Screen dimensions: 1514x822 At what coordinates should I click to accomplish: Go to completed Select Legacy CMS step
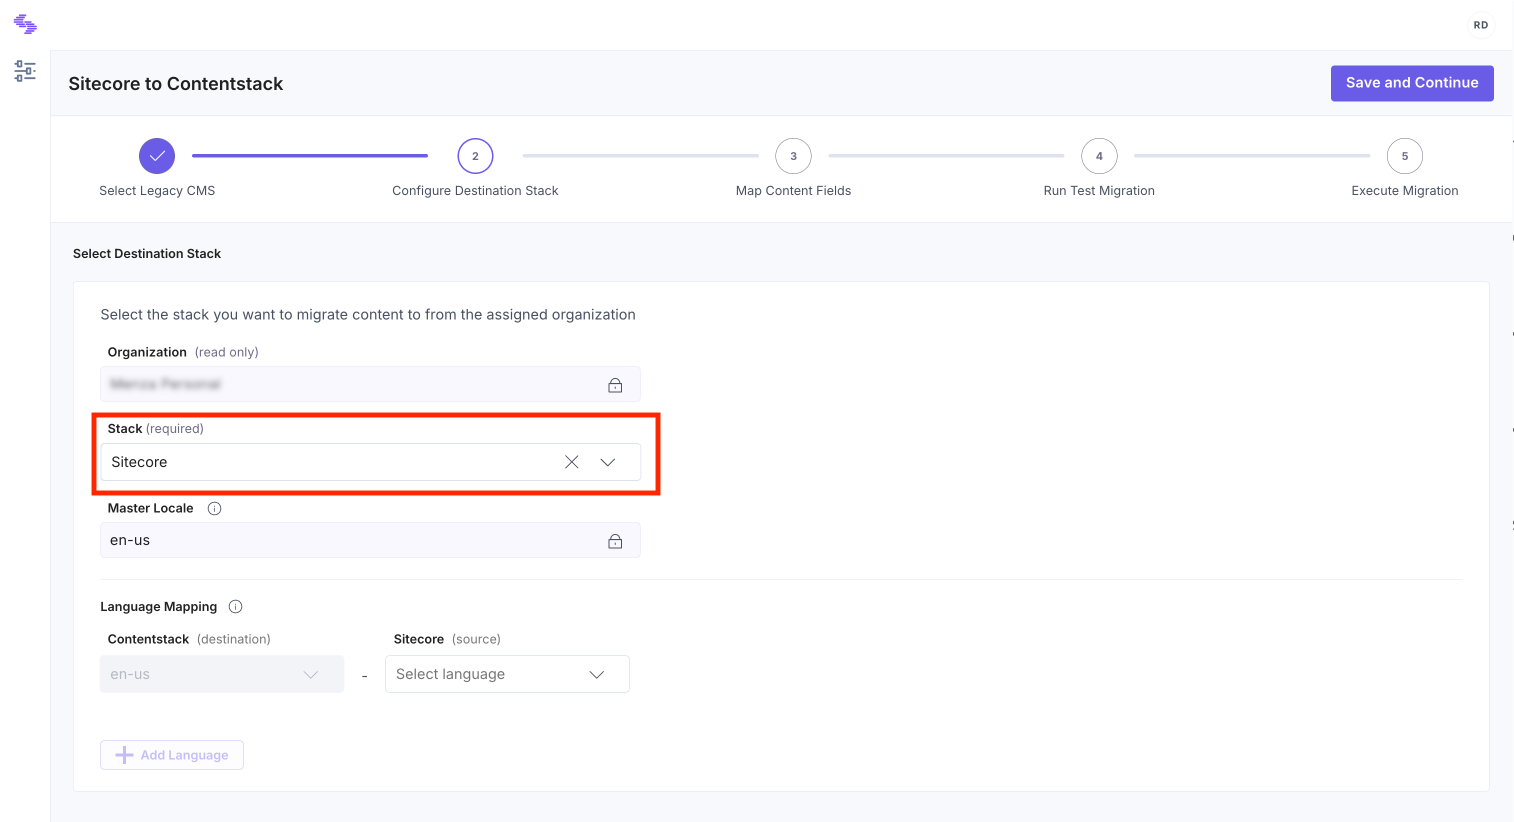click(157, 156)
